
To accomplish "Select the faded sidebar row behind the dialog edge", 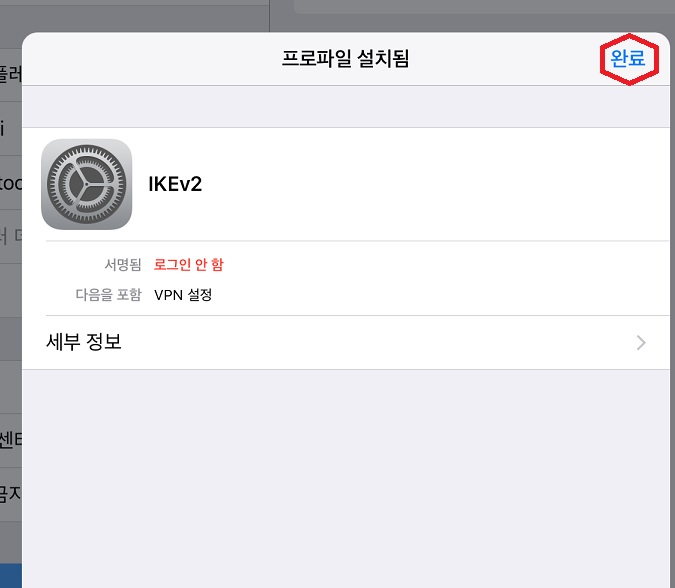I will (11, 236).
